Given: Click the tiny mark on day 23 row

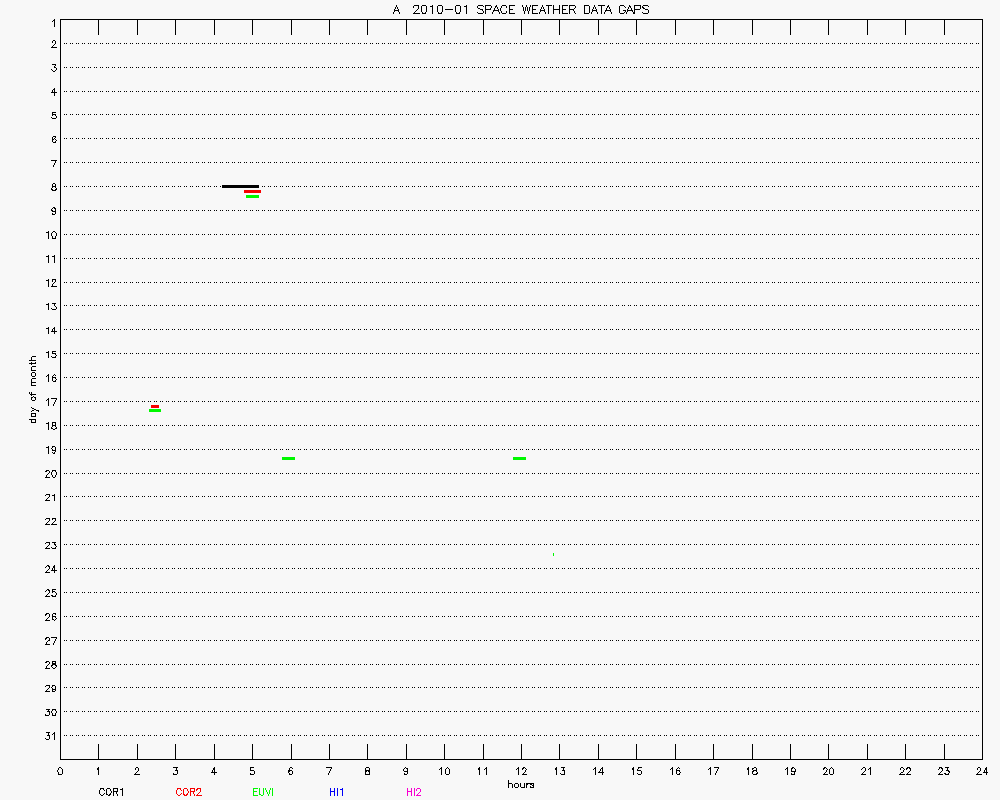Looking at the screenshot, I should 553,554.
